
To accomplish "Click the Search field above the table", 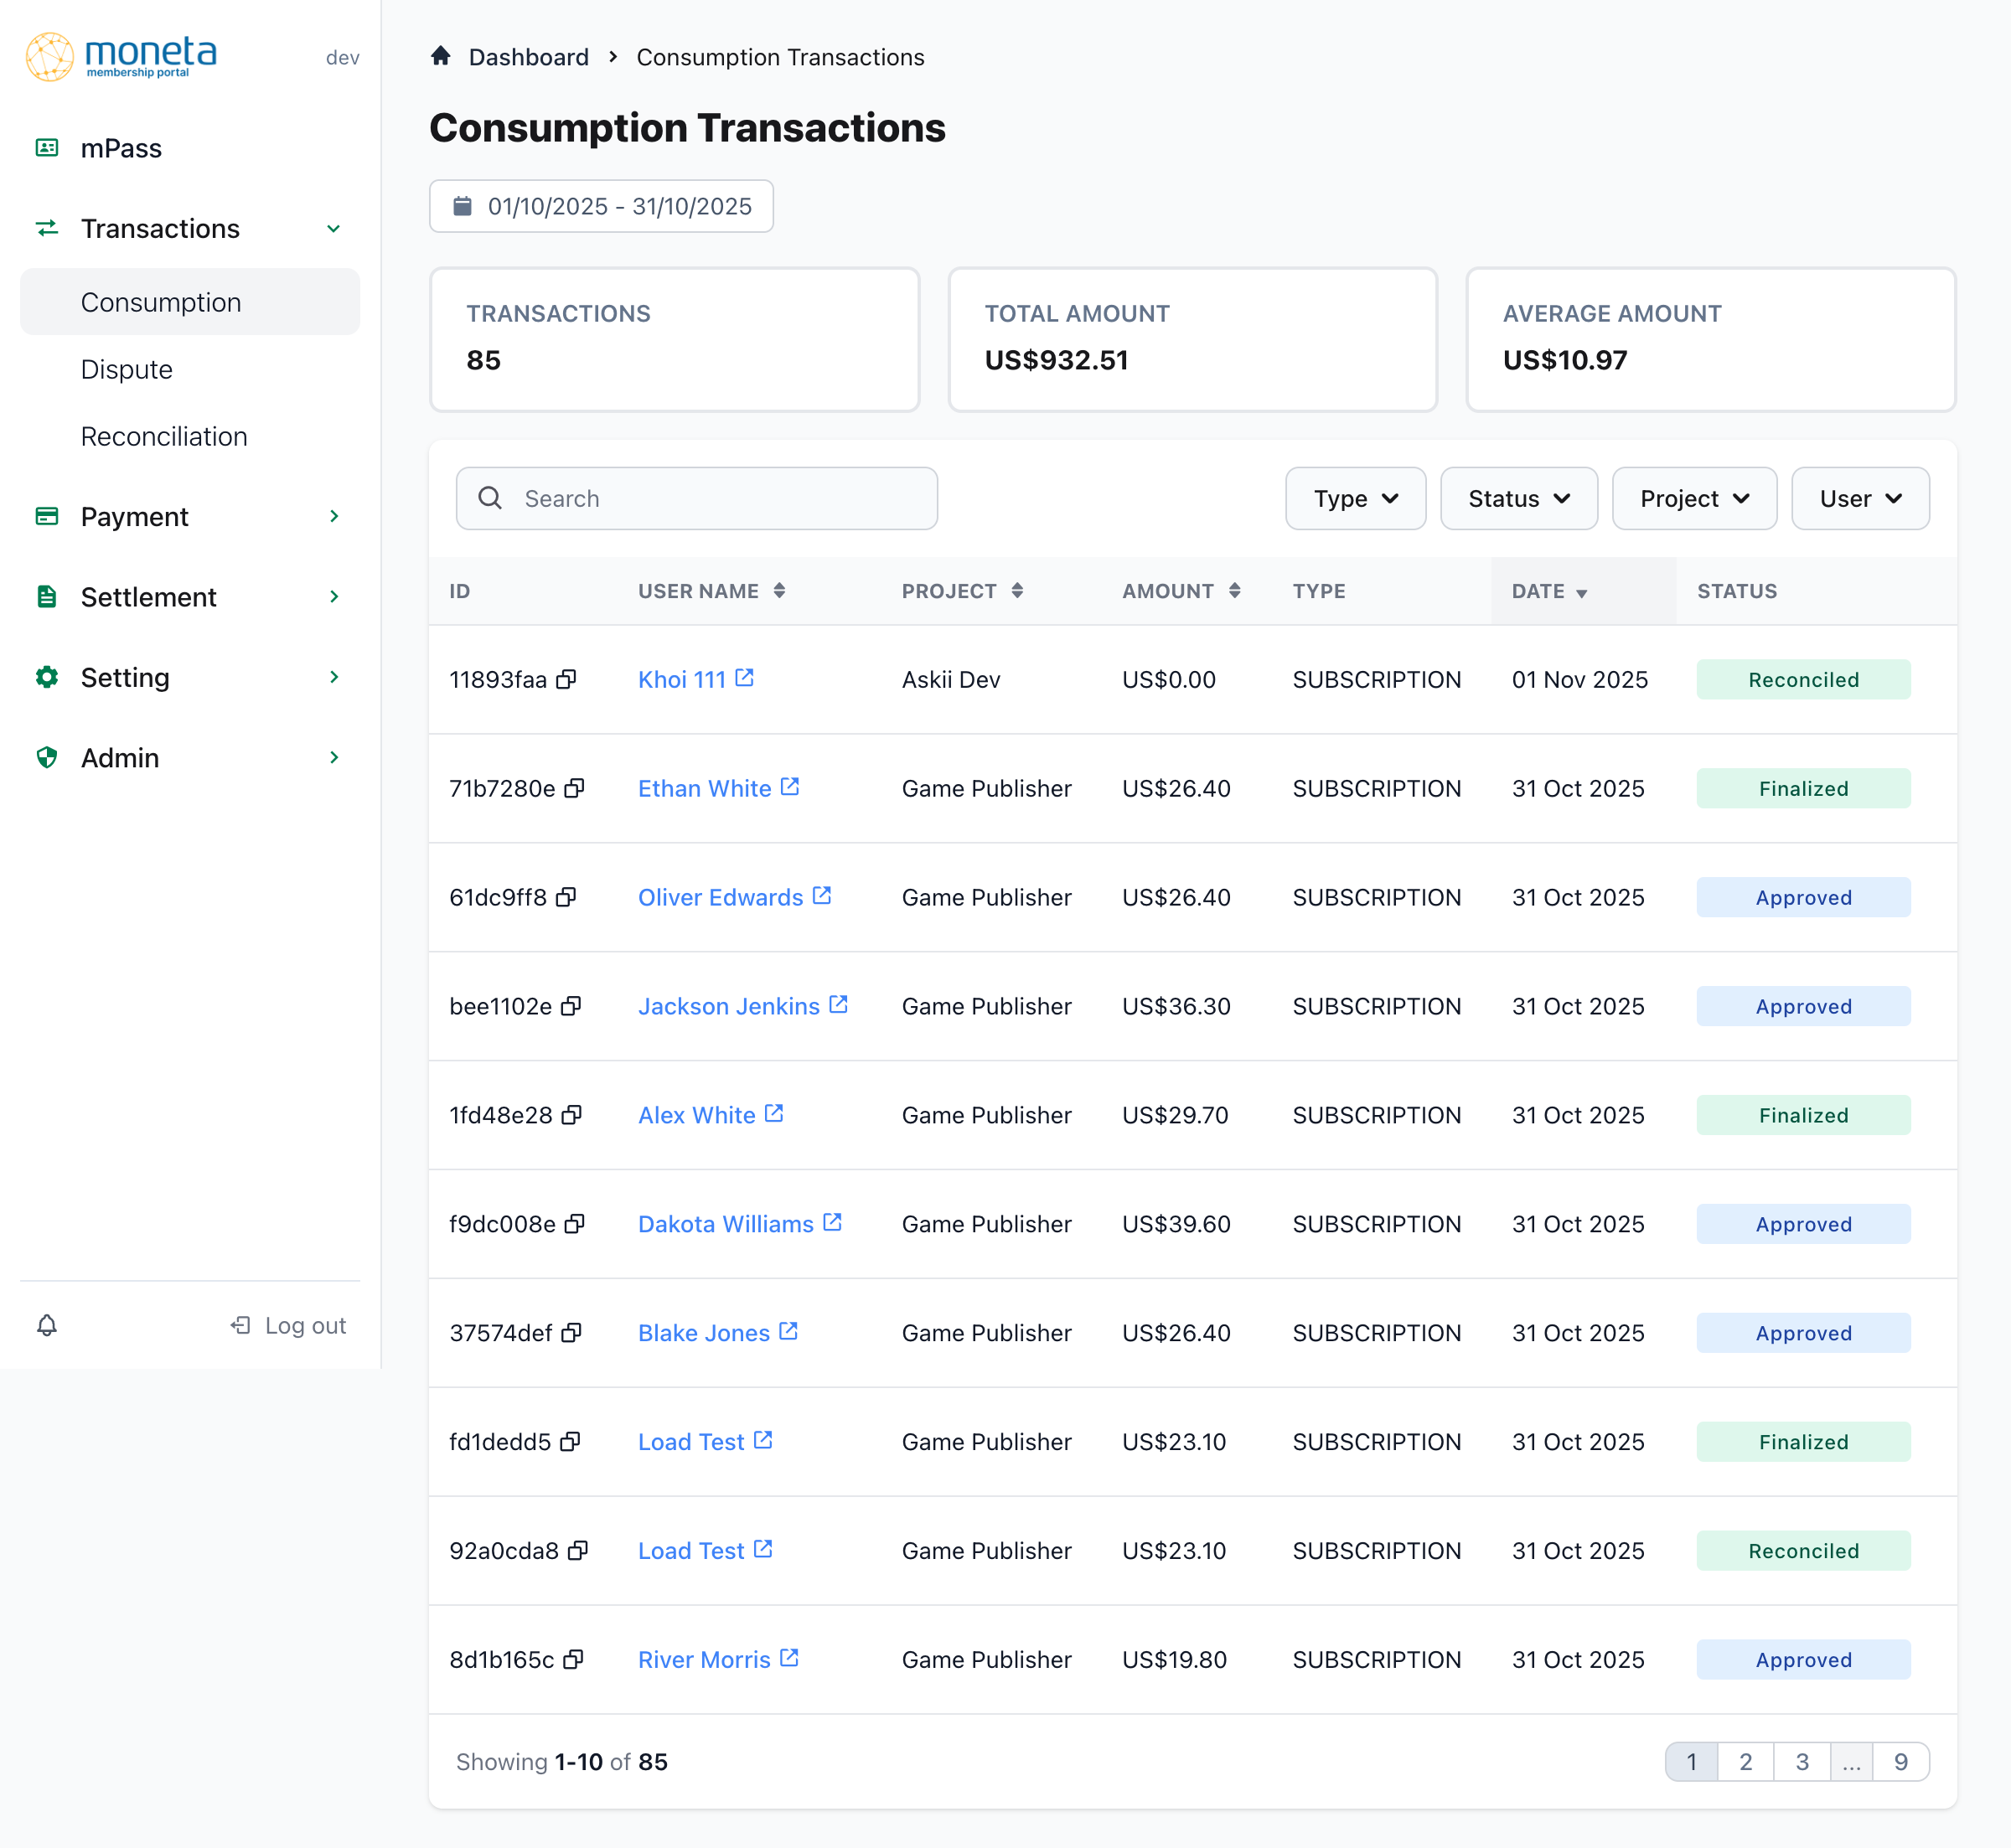I will (x=696, y=498).
